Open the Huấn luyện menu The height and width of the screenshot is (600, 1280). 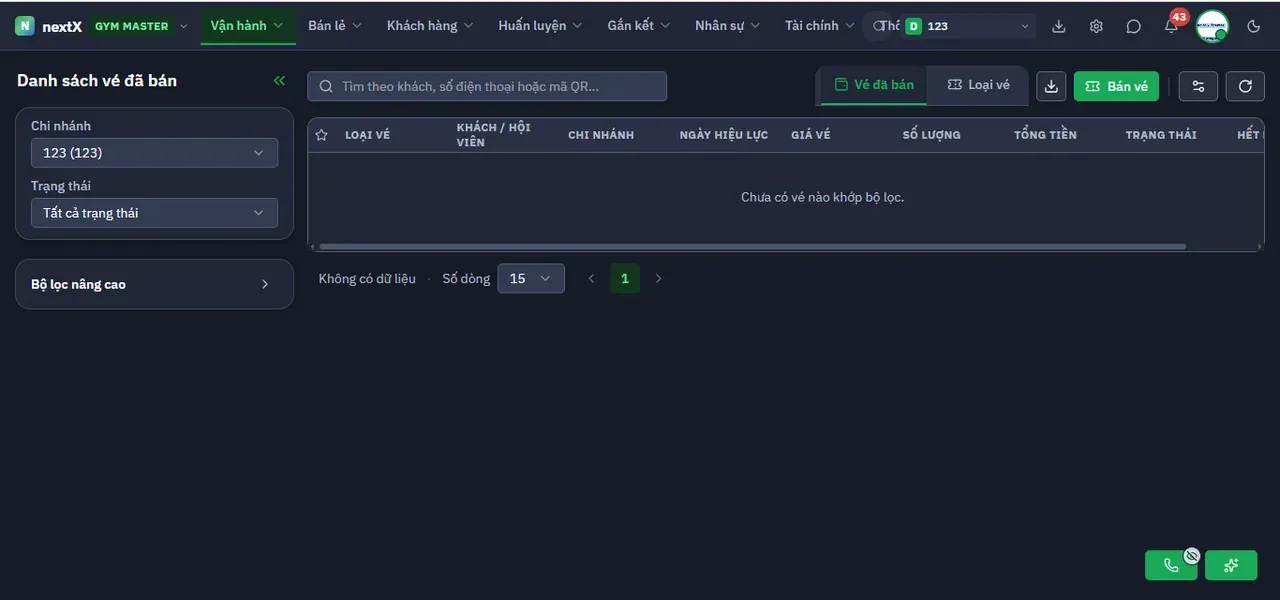541,26
